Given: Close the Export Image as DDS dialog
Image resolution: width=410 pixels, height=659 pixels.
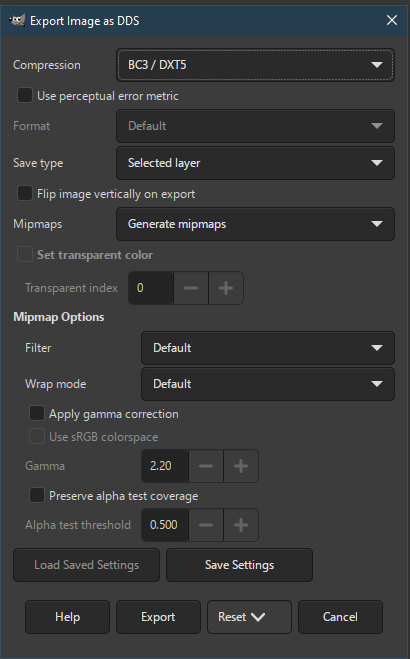Looking at the screenshot, I should coord(392,20).
